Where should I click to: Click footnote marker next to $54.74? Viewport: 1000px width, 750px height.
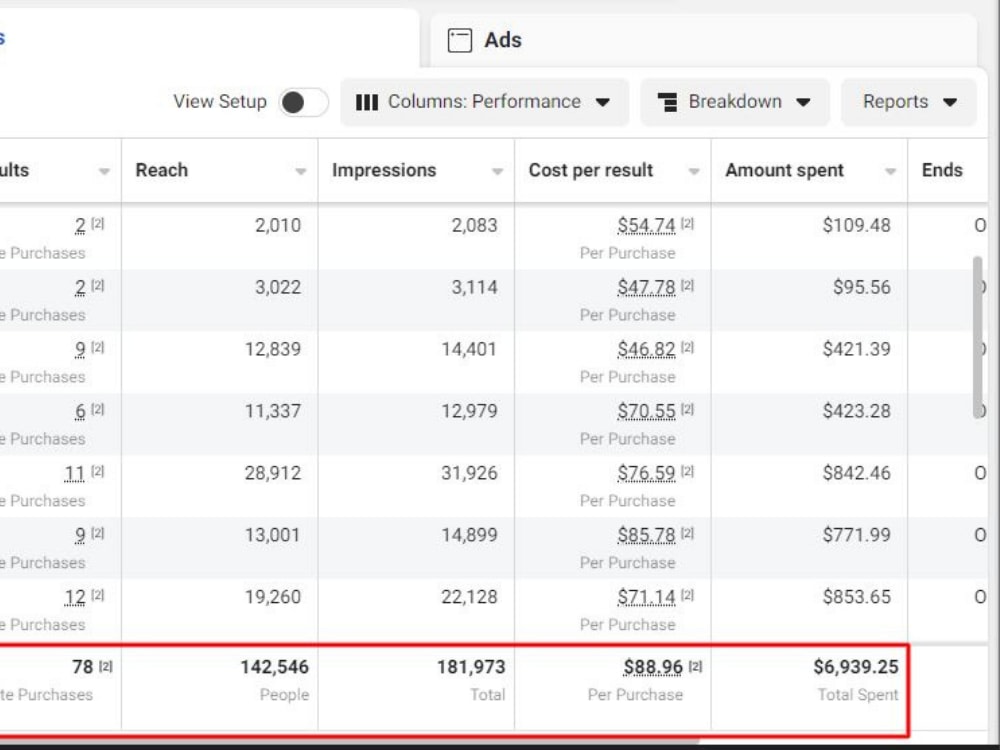[687, 223]
